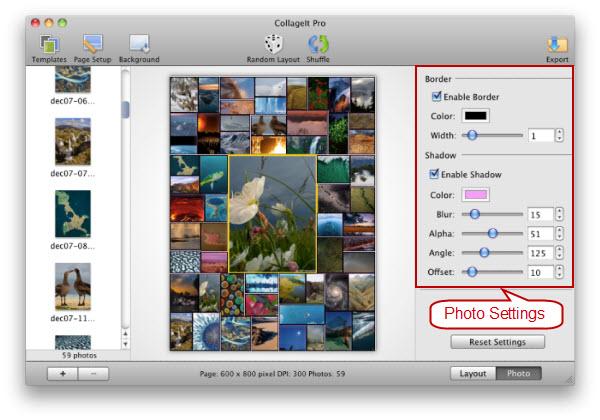Click the shadow Alpha slider
This screenshot has width=600, height=420.
(x=492, y=233)
